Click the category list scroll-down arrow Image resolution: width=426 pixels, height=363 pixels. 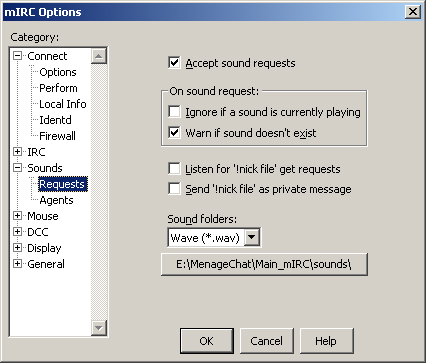[98, 327]
